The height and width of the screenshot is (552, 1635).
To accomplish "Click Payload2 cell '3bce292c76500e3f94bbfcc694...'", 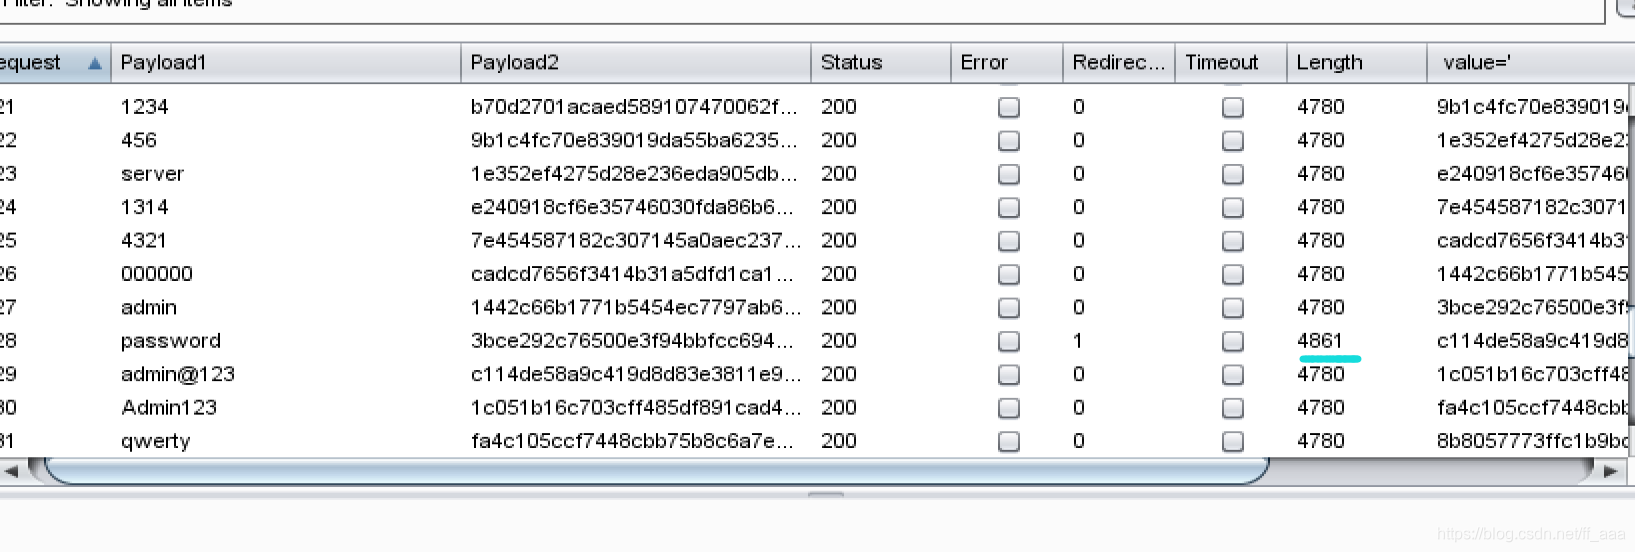I will pos(632,341).
